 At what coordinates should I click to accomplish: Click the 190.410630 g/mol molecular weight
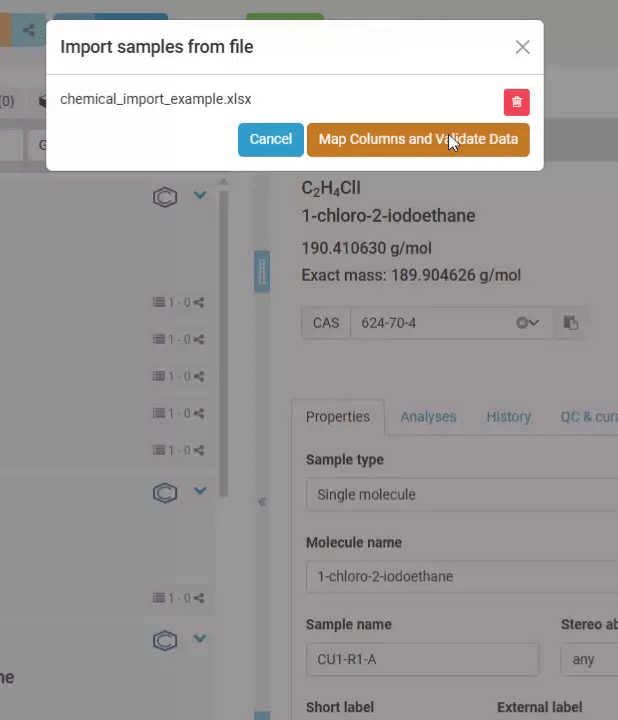coord(366,248)
